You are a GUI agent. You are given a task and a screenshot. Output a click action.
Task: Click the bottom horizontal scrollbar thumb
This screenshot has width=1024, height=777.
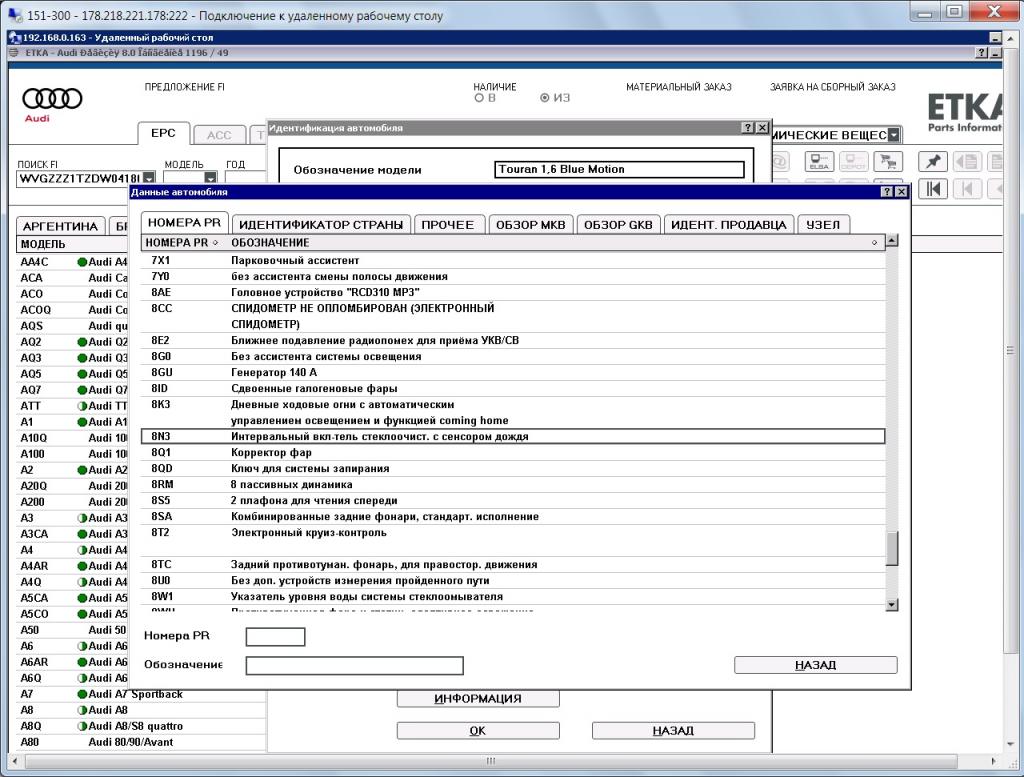tap(491, 761)
